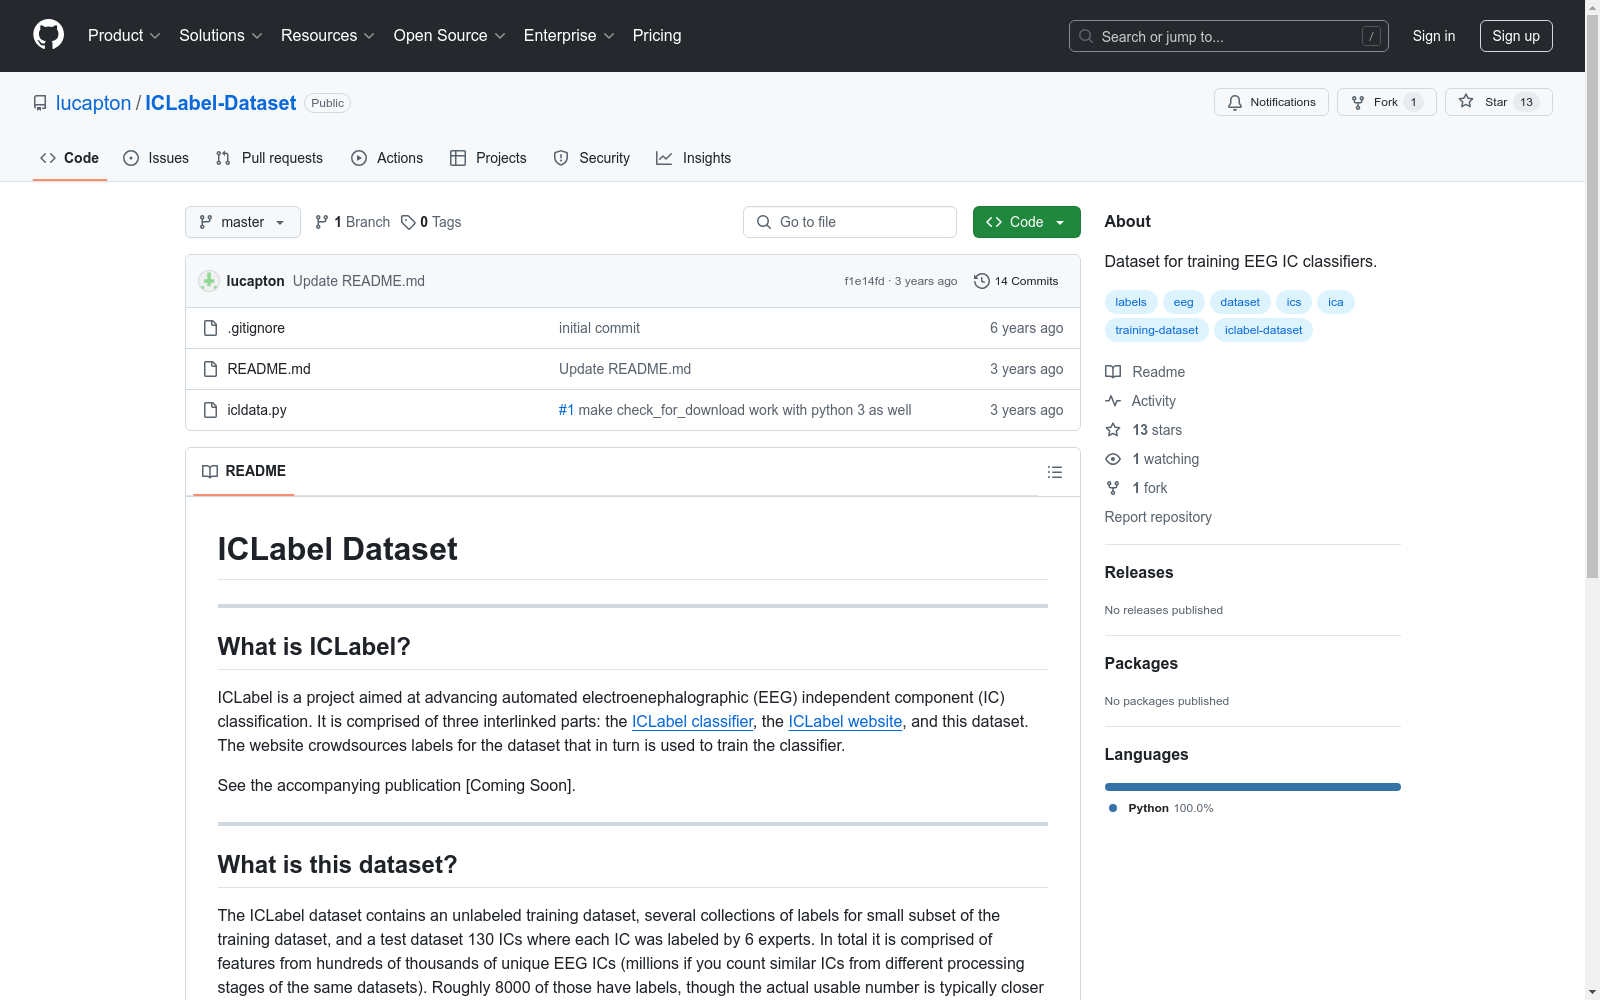Click the icldata.py file icon
This screenshot has width=1600, height=1000.
[x=210, y=410]
